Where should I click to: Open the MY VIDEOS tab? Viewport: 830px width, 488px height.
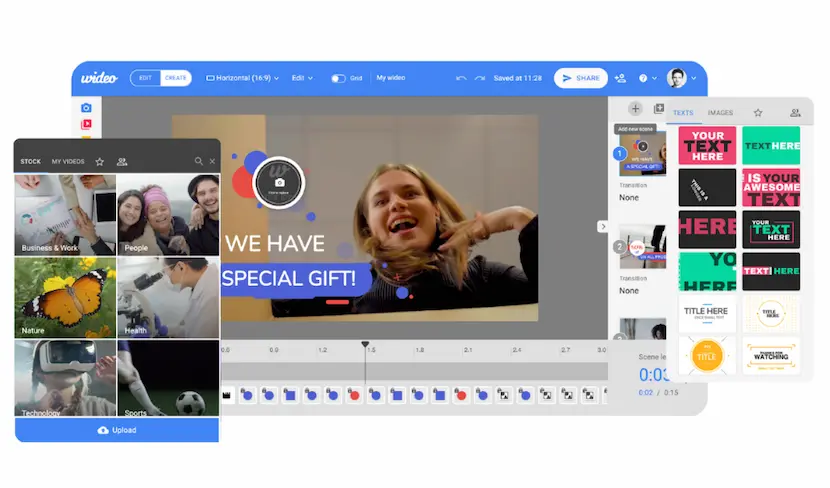68,161
